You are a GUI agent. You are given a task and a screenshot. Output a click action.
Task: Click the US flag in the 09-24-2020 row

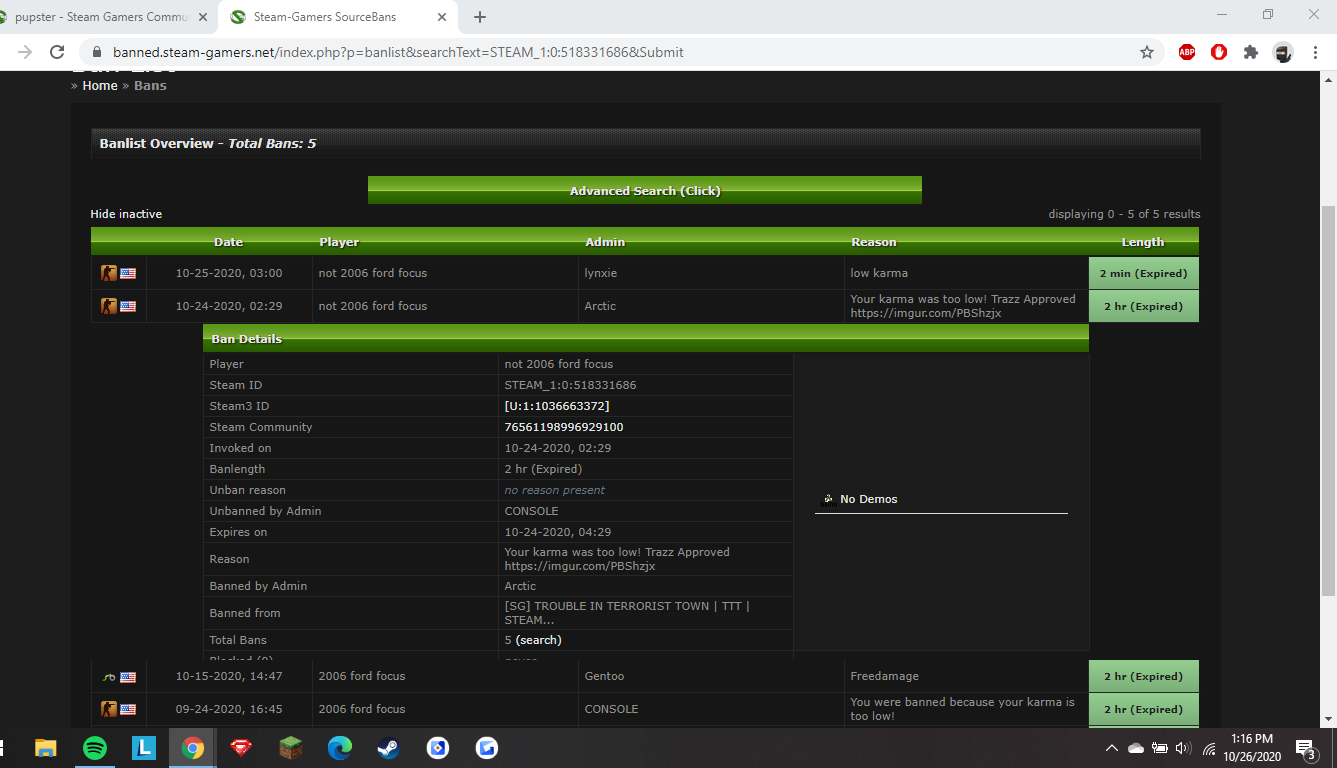(x=128, y=709)
